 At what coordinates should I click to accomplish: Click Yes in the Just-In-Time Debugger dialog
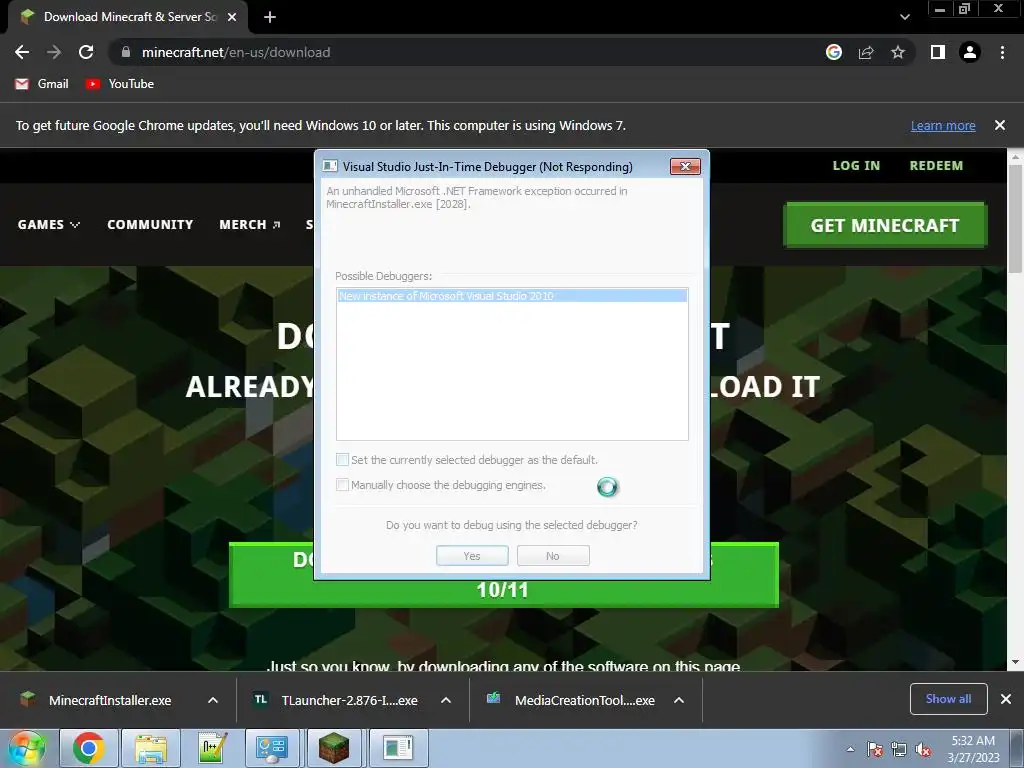tap(472, 556)
